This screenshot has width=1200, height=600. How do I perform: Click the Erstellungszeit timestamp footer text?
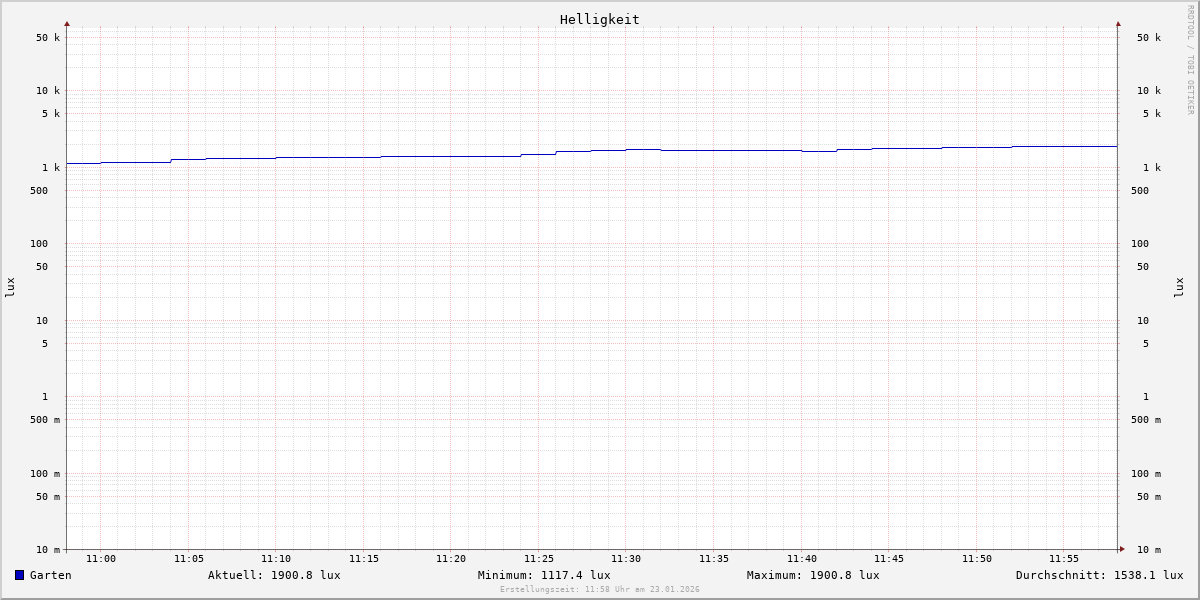[599, 590]
